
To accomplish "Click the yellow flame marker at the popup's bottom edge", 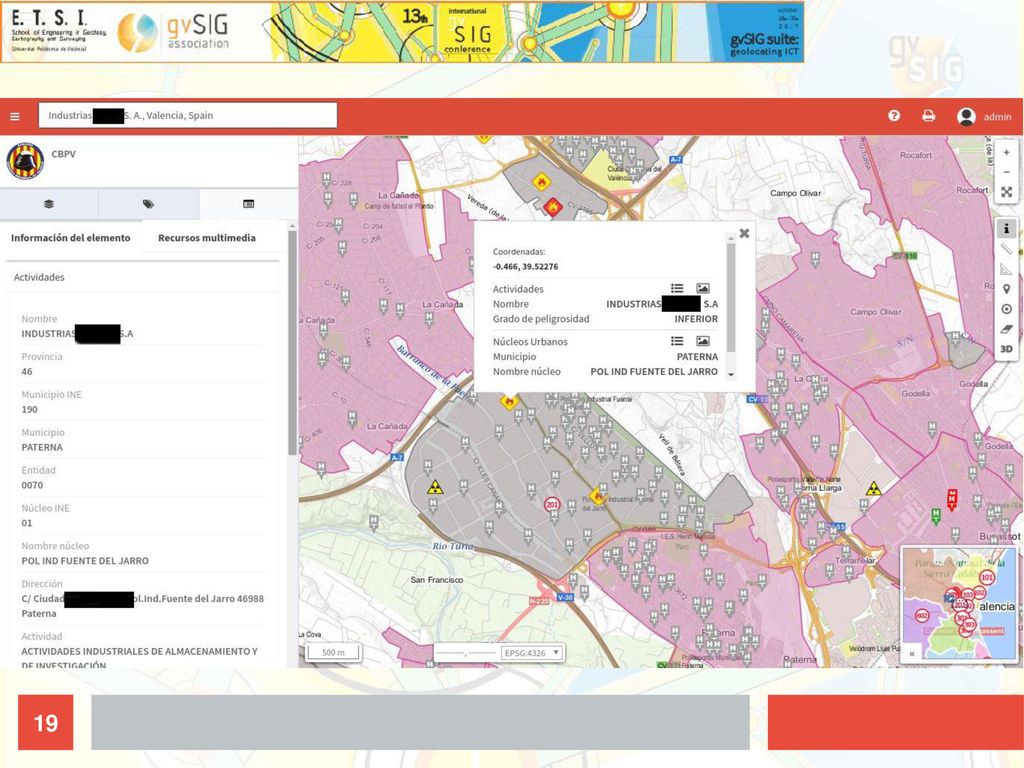I will click(509, 401).
